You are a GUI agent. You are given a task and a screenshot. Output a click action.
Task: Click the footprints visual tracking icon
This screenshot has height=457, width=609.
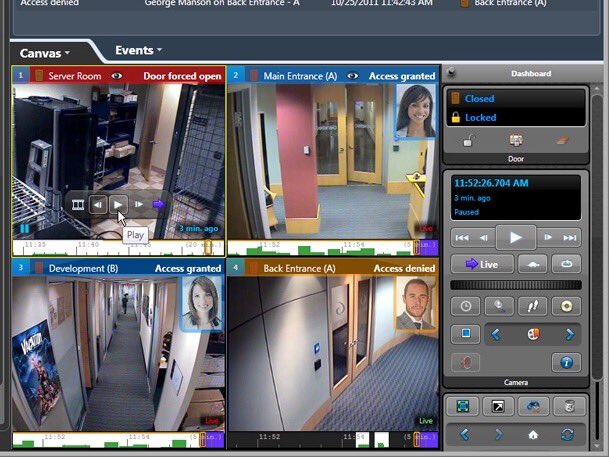click(x=532, y=306)
